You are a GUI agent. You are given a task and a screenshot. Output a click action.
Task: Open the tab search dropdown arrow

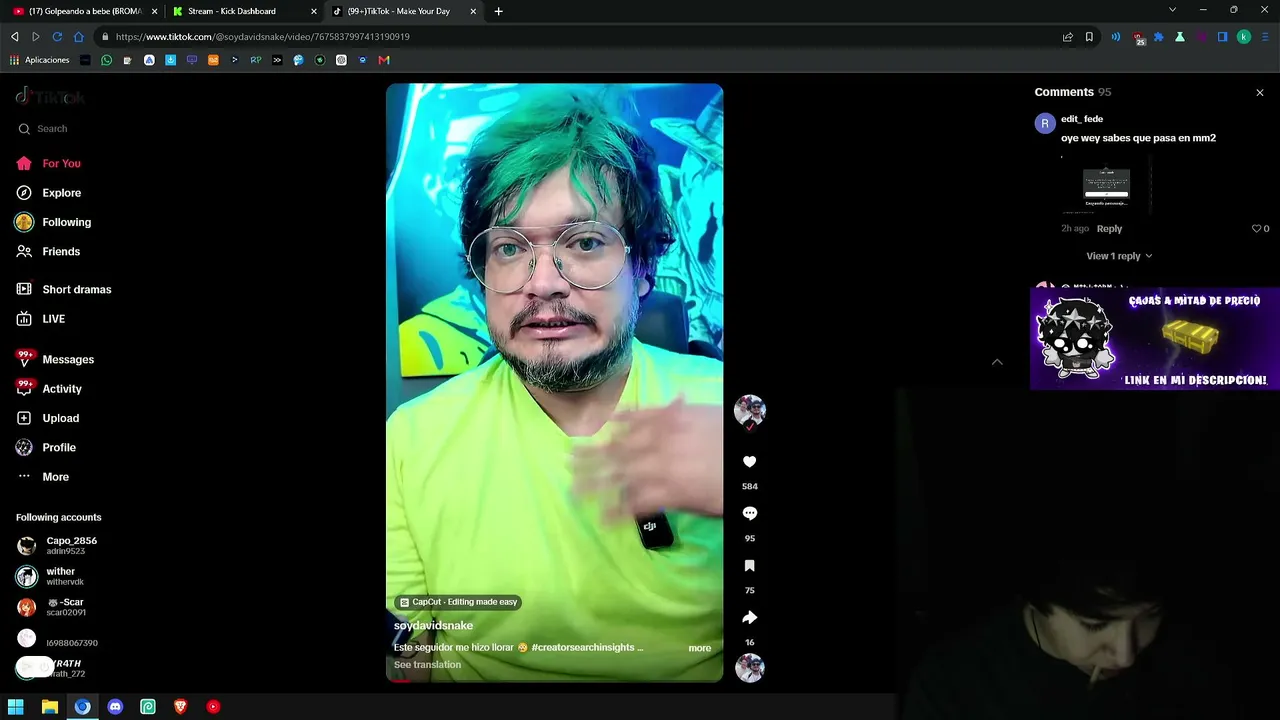point(1173,10)
